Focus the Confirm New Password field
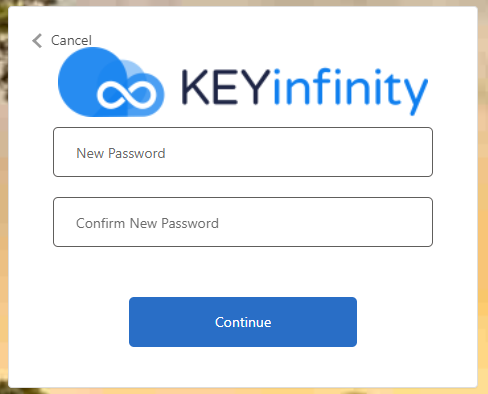The width and height of the screenshot is (488, 394). point(243,222)
